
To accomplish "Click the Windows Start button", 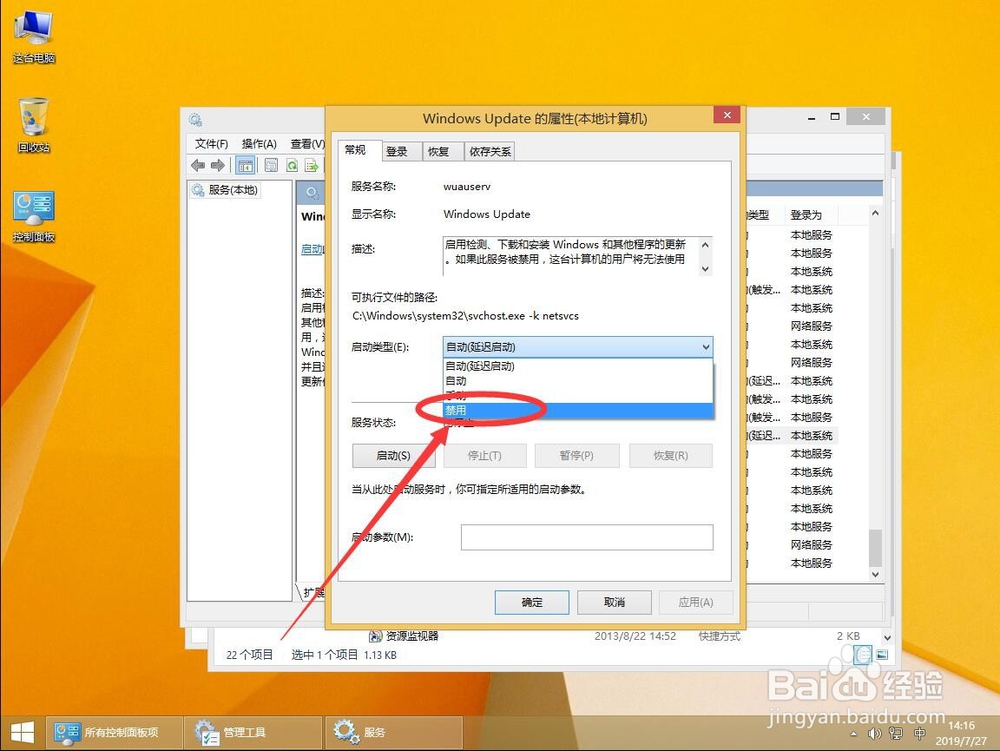I will point(22,733).
